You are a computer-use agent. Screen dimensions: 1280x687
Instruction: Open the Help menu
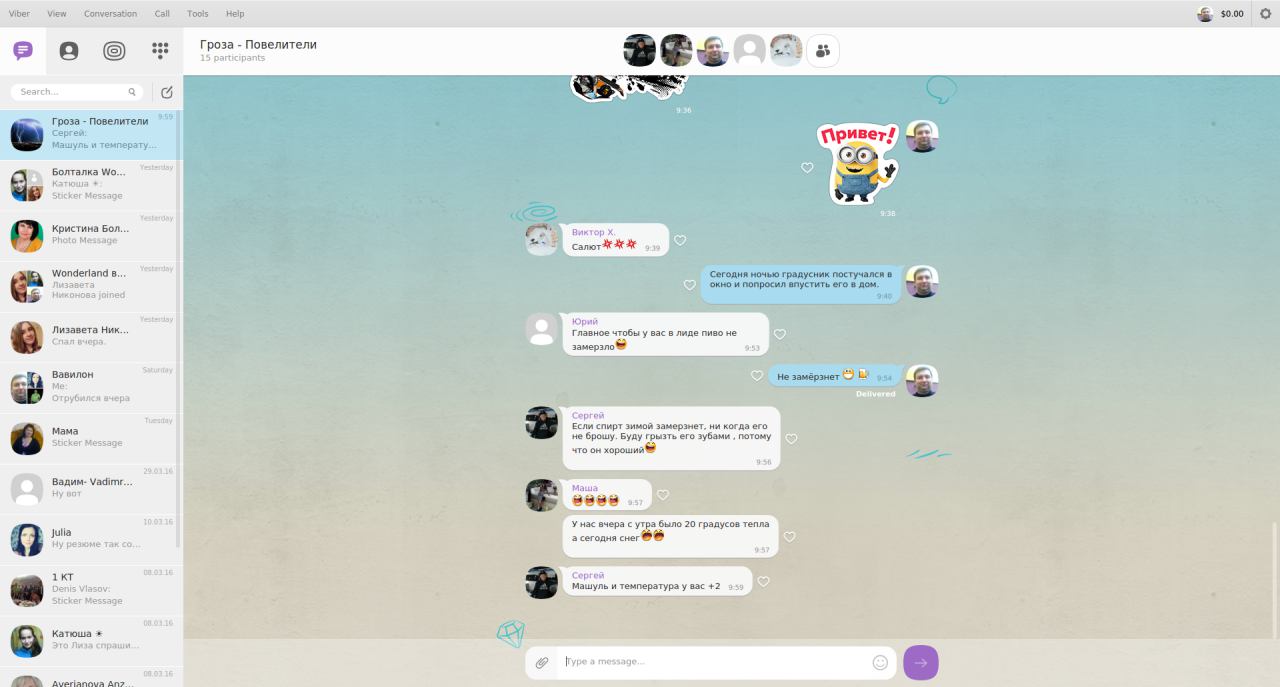[x=235, y=14]
